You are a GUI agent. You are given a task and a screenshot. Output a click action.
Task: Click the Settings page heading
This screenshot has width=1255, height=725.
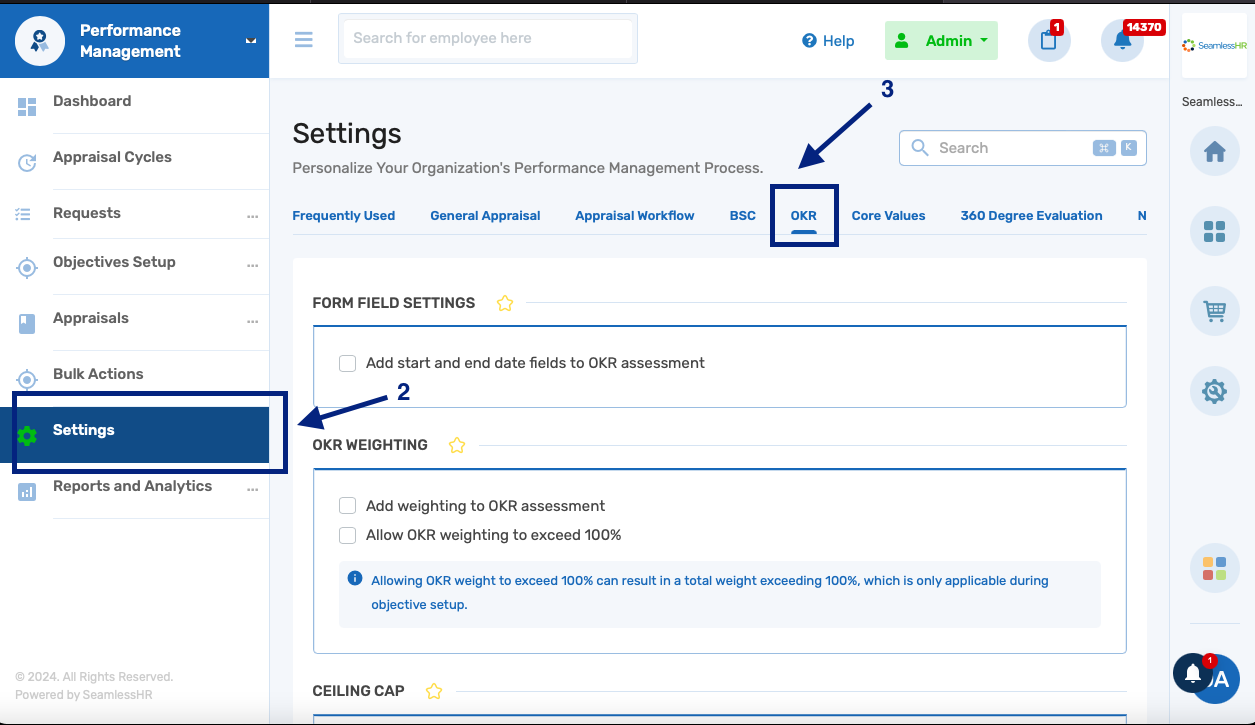[x=347, y=134]
